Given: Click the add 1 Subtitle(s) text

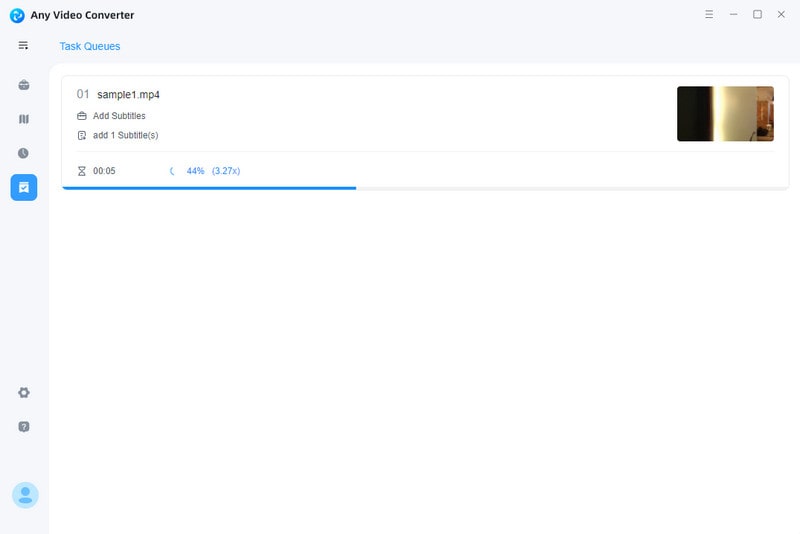Looking at the screenshot, I should 126,135.
